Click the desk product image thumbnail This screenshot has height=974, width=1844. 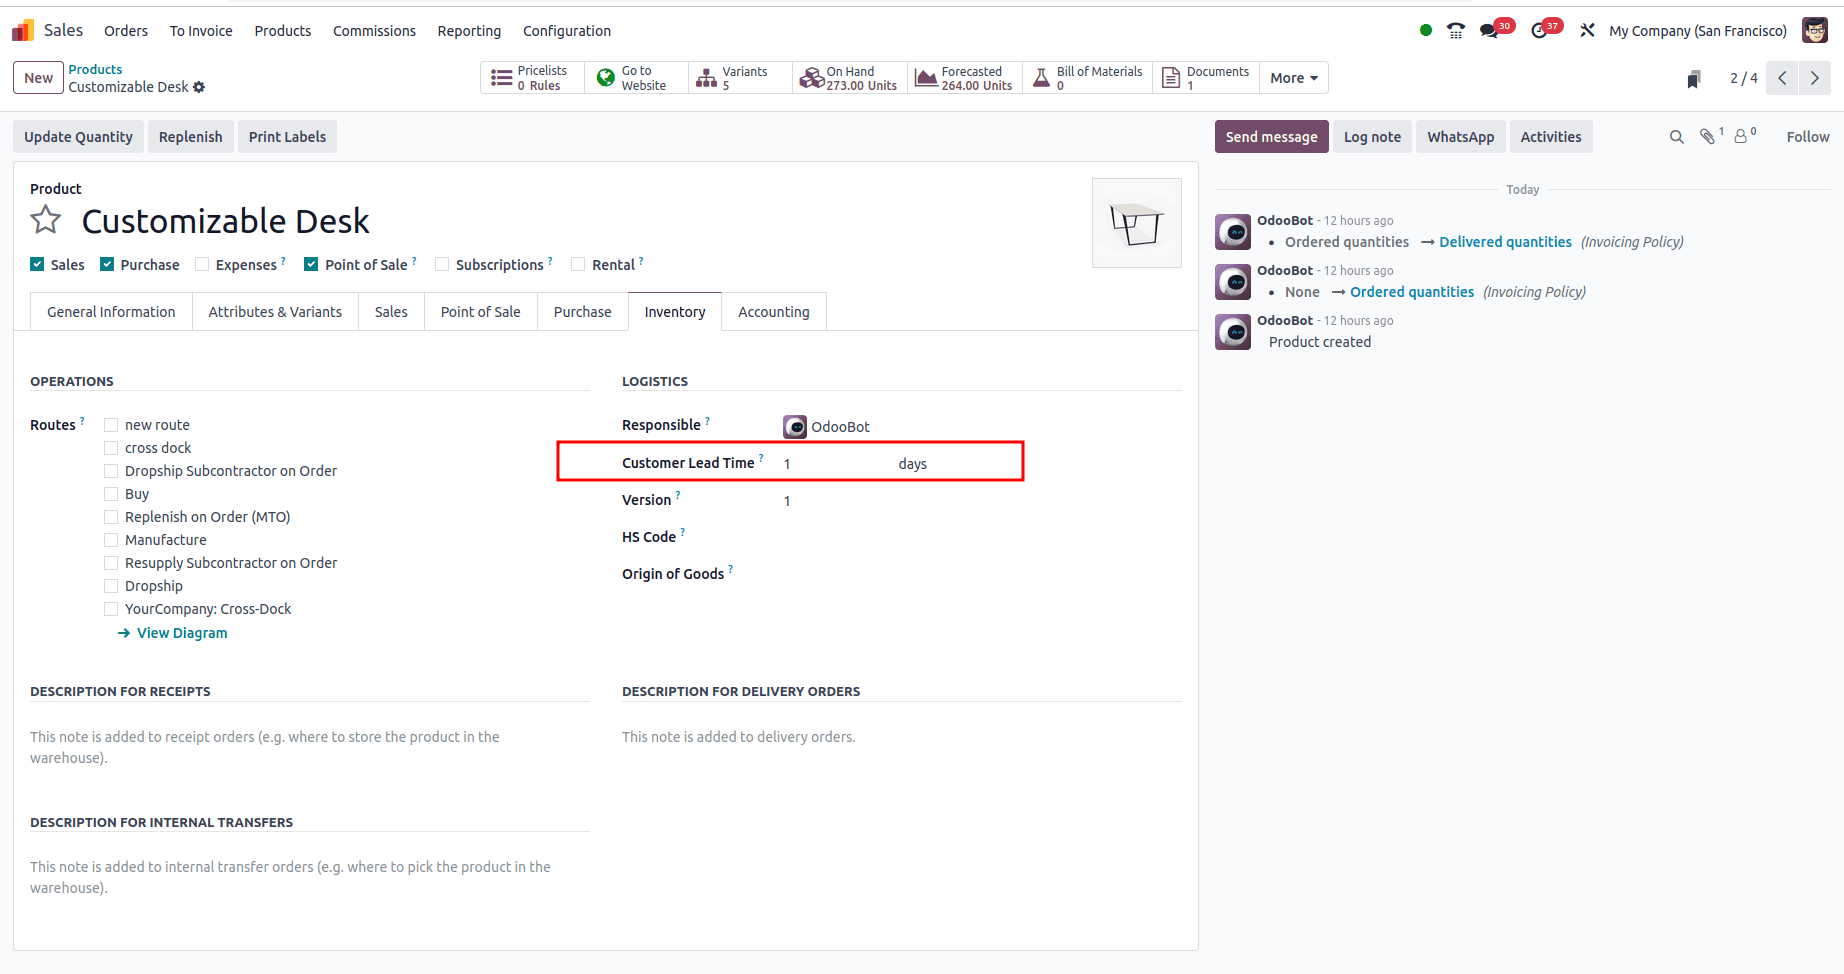point(1137,223)
